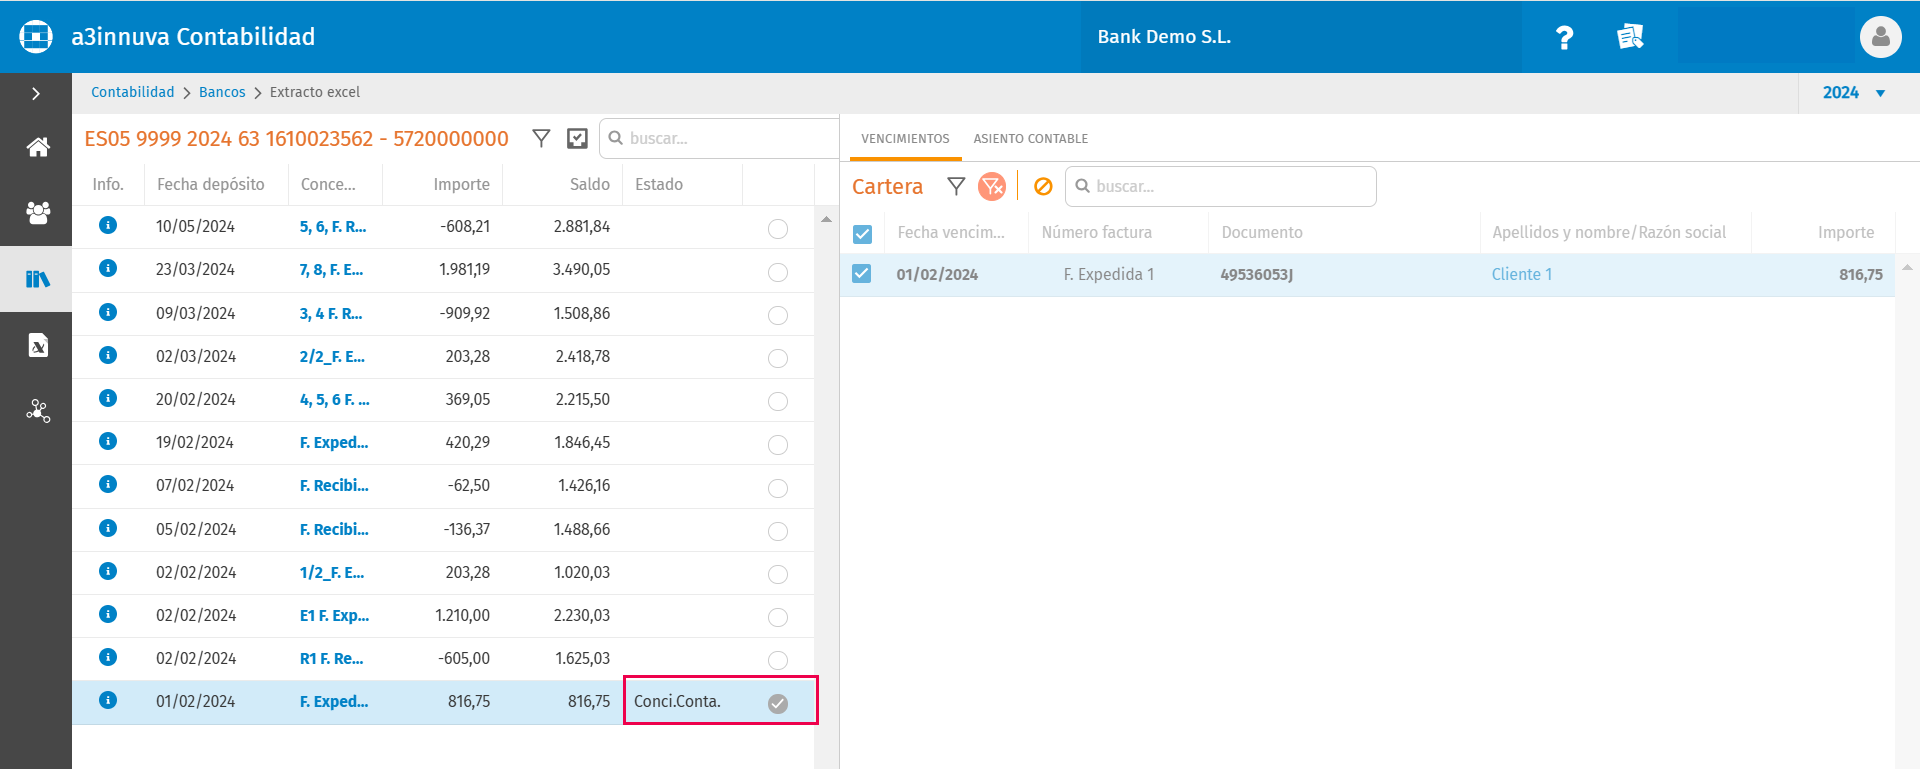Show info for the 10/05/2024 movement

(x=108, y=225)
